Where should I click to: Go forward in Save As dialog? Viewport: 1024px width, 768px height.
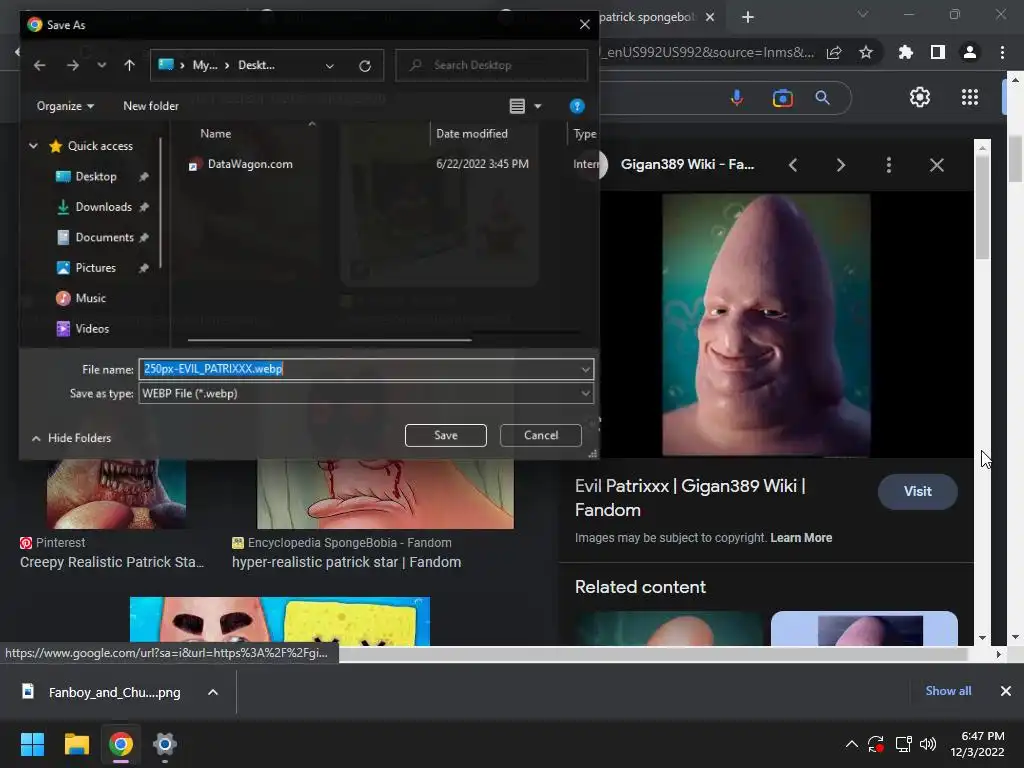[72, 65]
